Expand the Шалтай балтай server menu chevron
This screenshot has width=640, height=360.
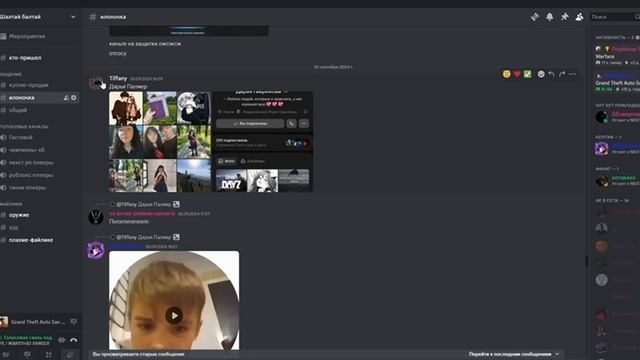coord(73,17)
